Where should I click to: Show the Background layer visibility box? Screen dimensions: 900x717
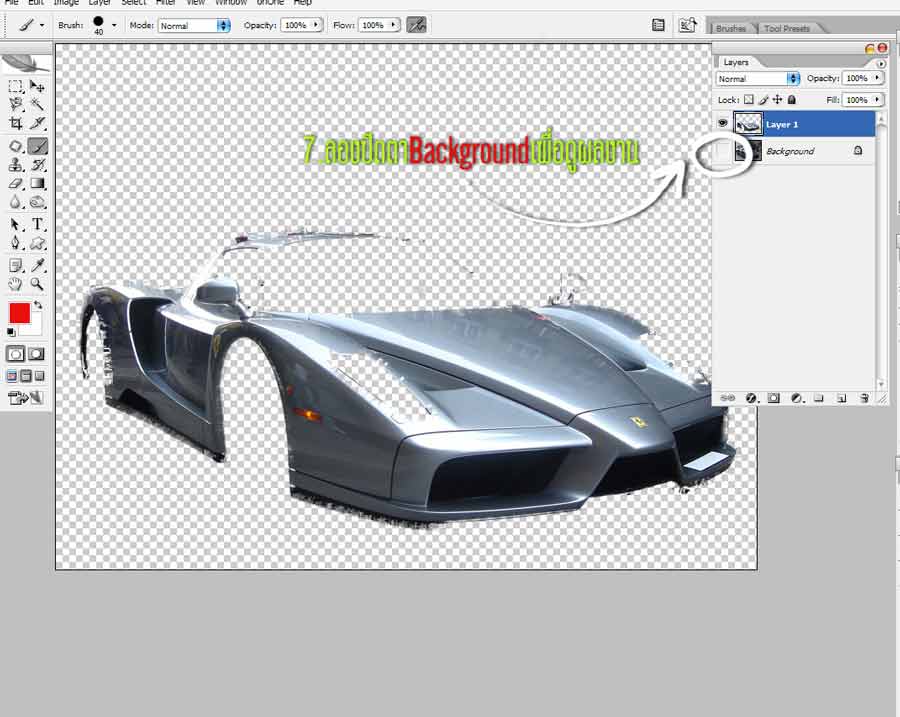pos(723,151)
